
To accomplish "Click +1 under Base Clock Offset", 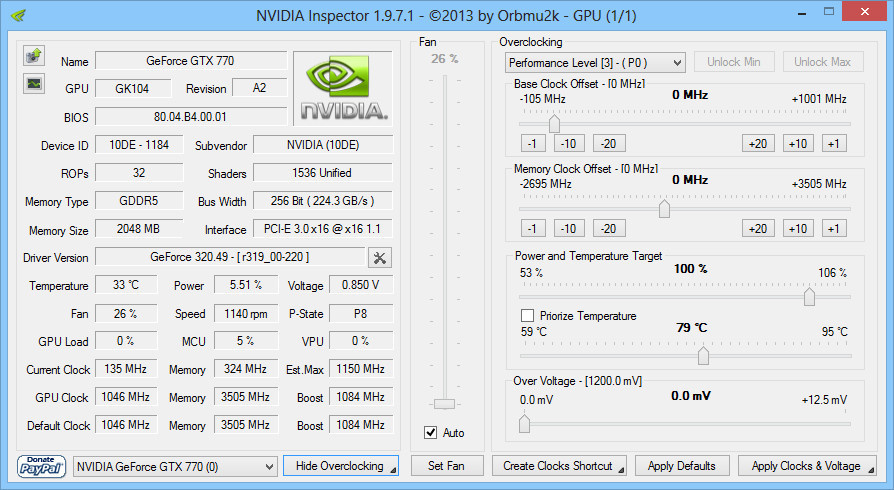I will [x=834, y=144].
